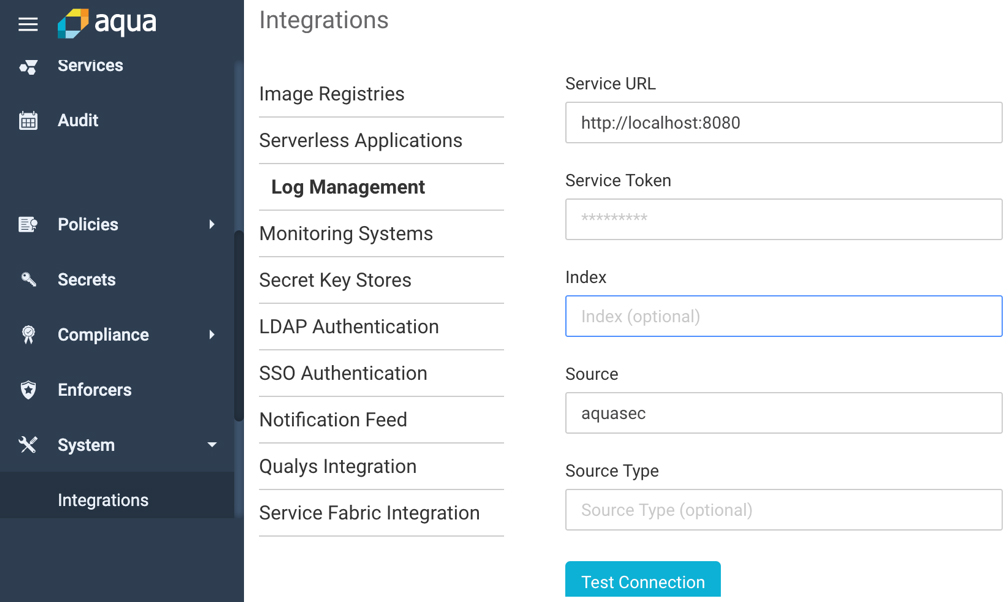Open Compliance menu label
The width and height of the screenshot is (1008, 602).
pos(103,334)
